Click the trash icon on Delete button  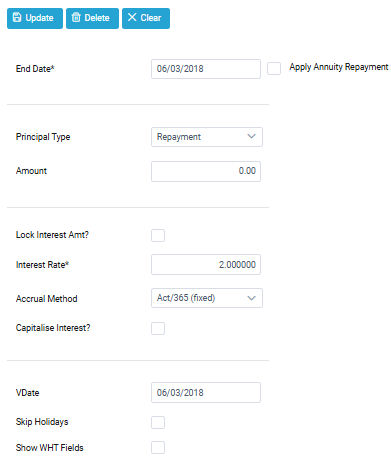(76, 17)
